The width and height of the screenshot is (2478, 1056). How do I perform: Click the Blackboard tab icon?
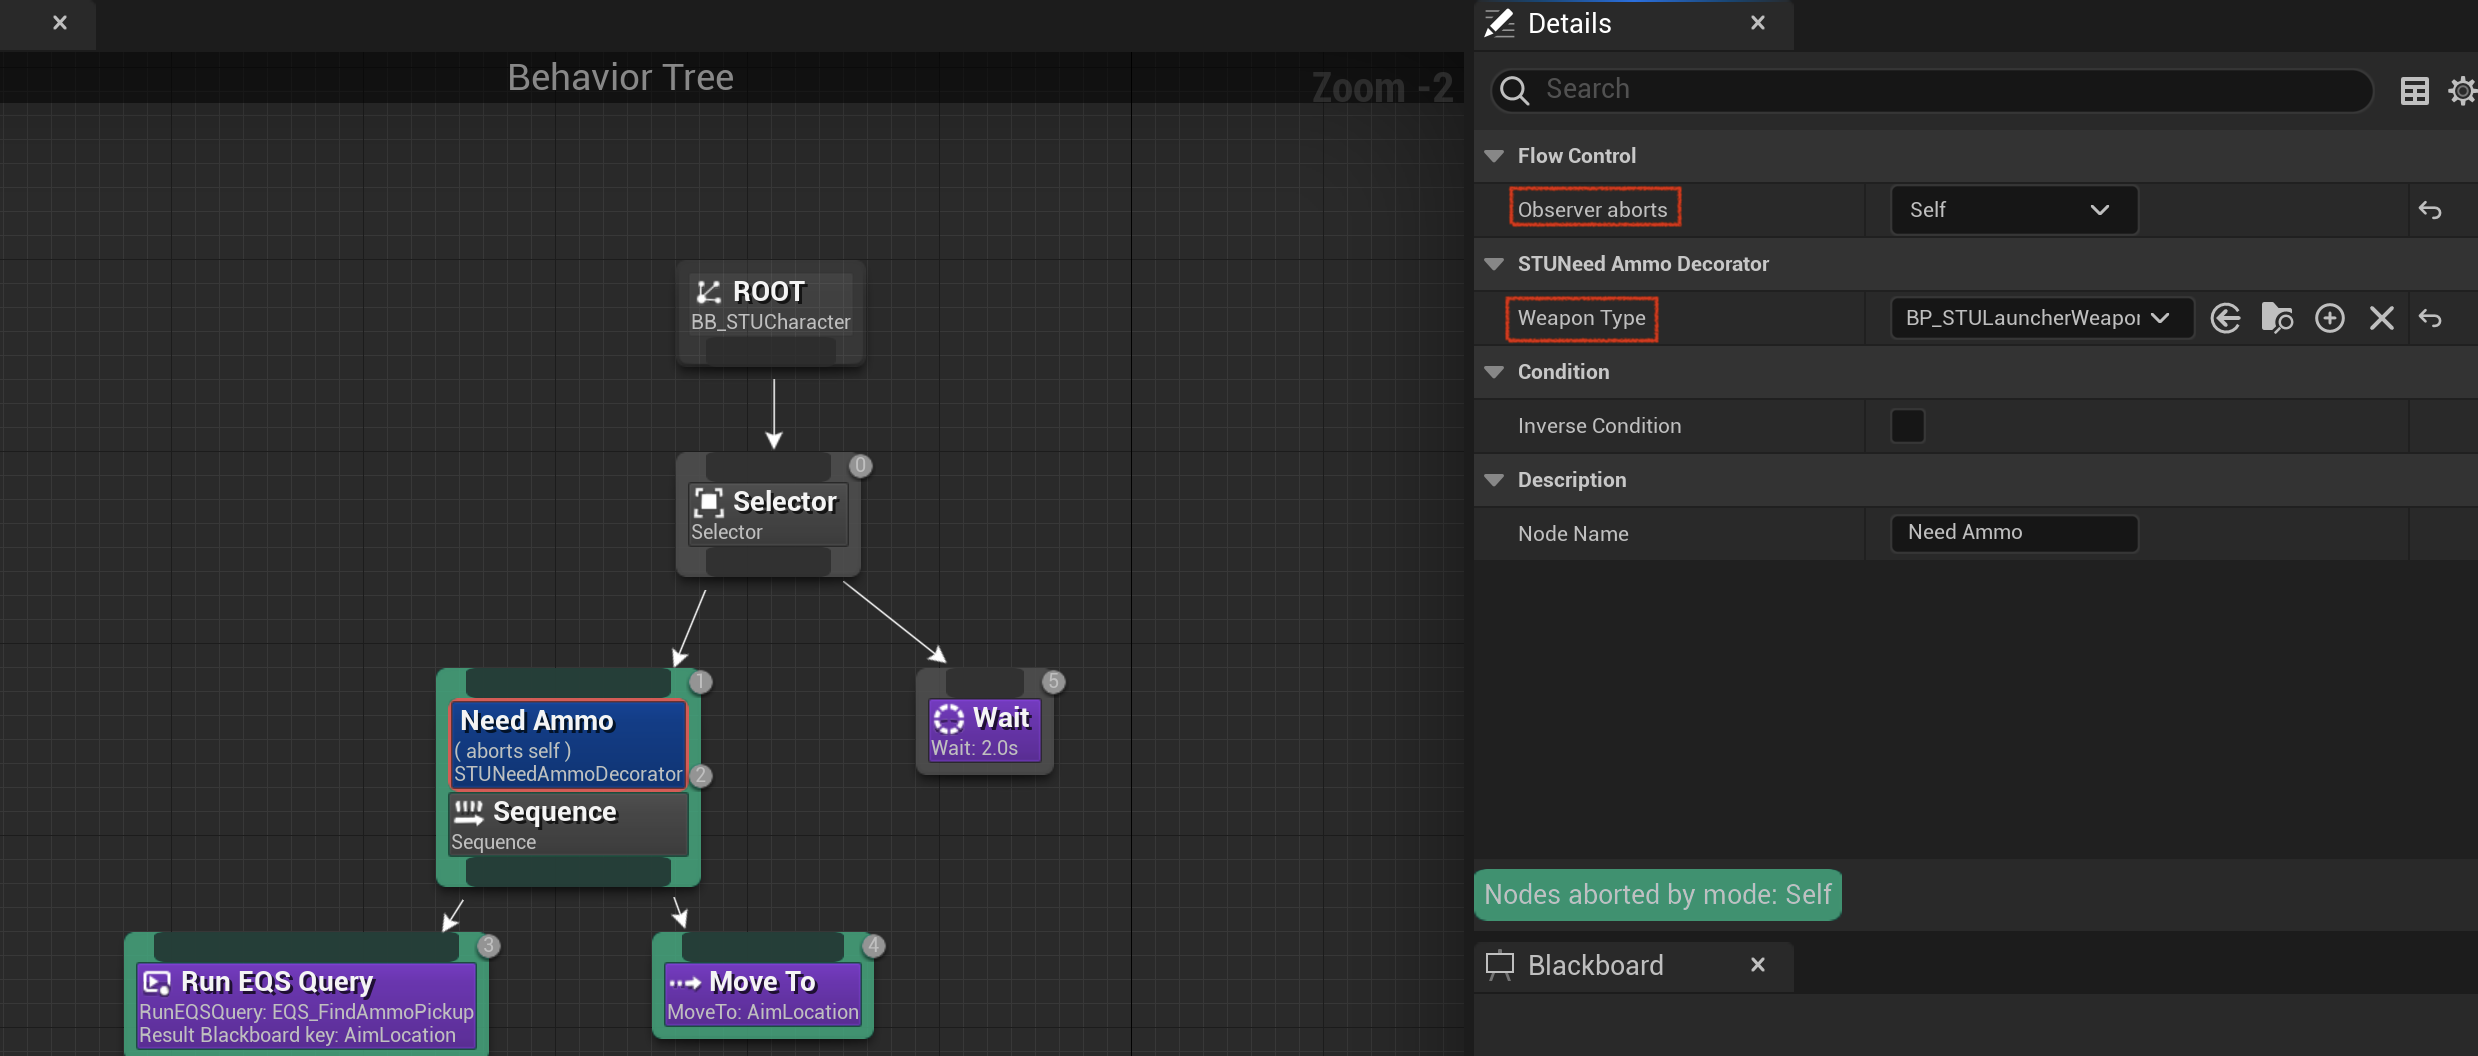coord(1500,965)
